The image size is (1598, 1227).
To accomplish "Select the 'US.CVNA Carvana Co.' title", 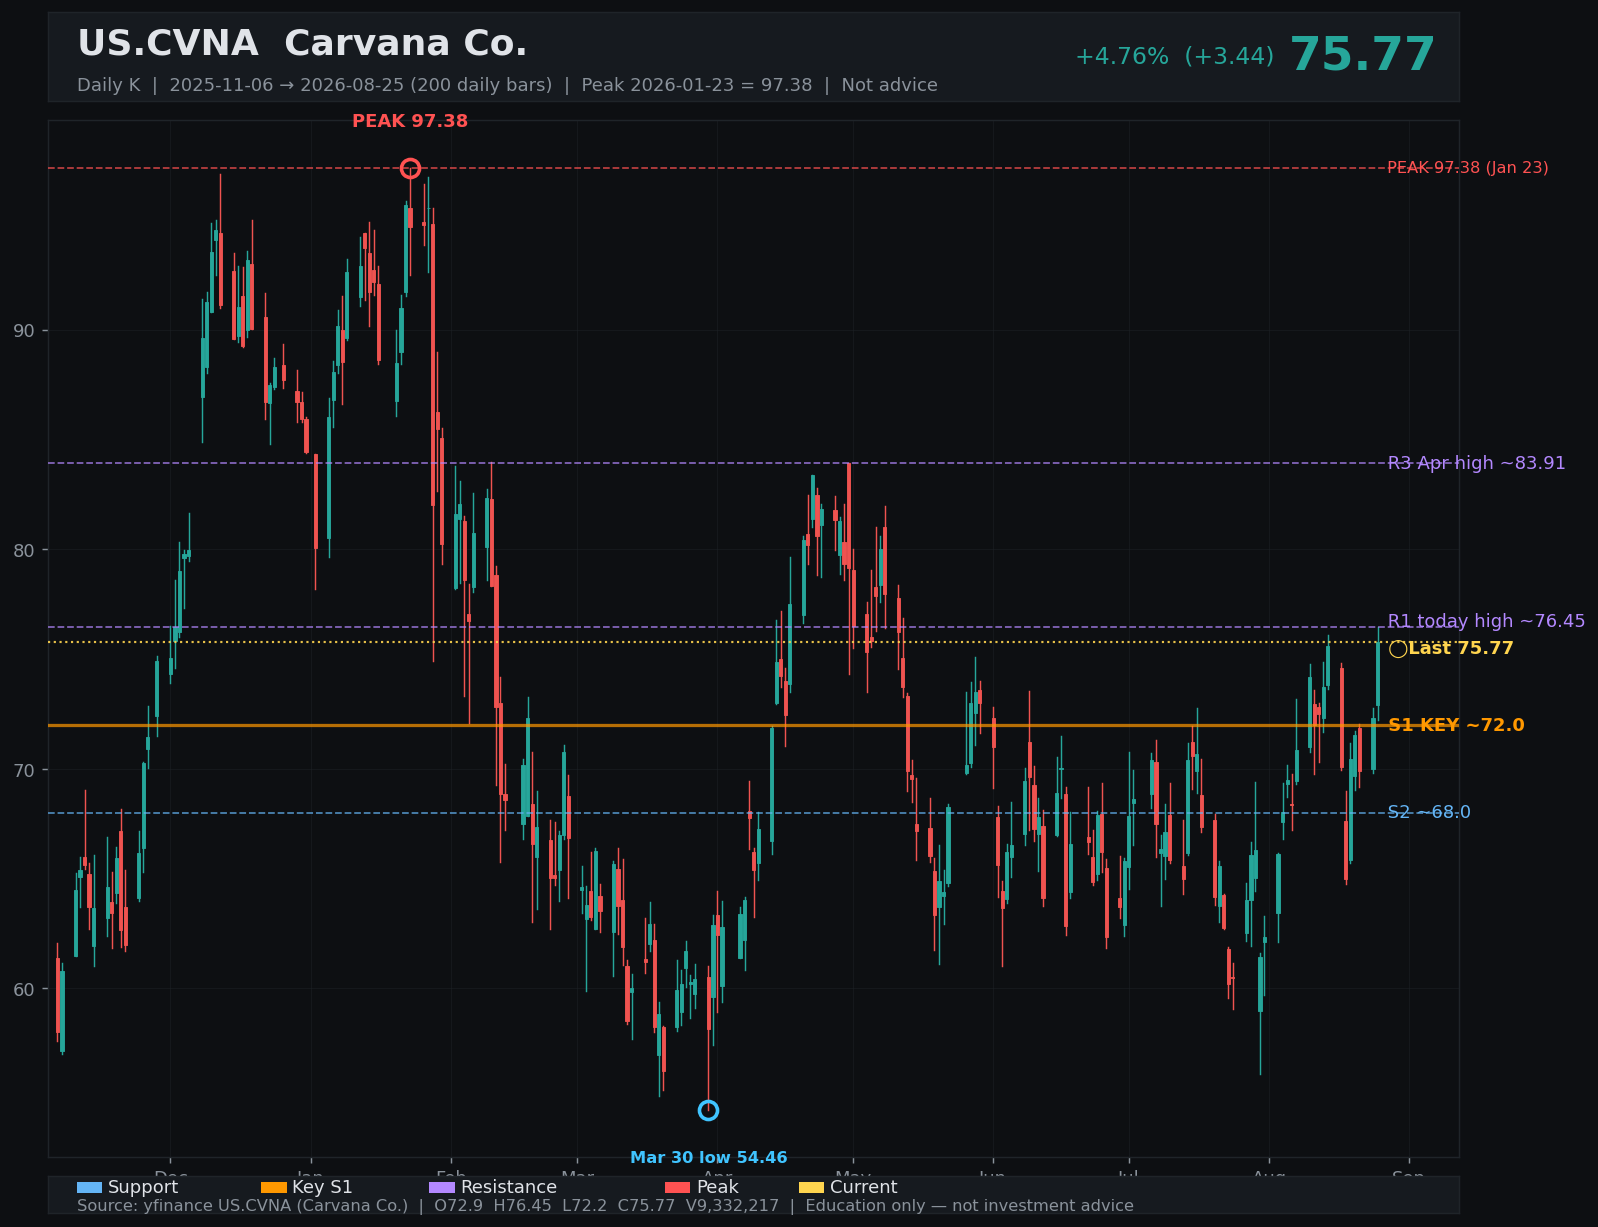I will (302, 44).
